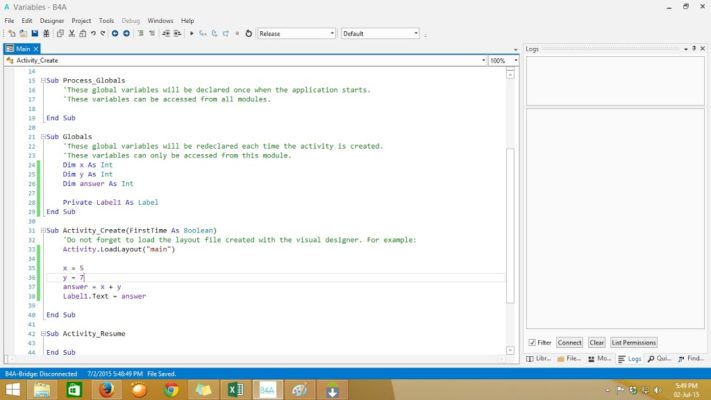Open File Explorer from the taskbar
Viewport: 711px width, 400px height.
[x=42, y=390]
